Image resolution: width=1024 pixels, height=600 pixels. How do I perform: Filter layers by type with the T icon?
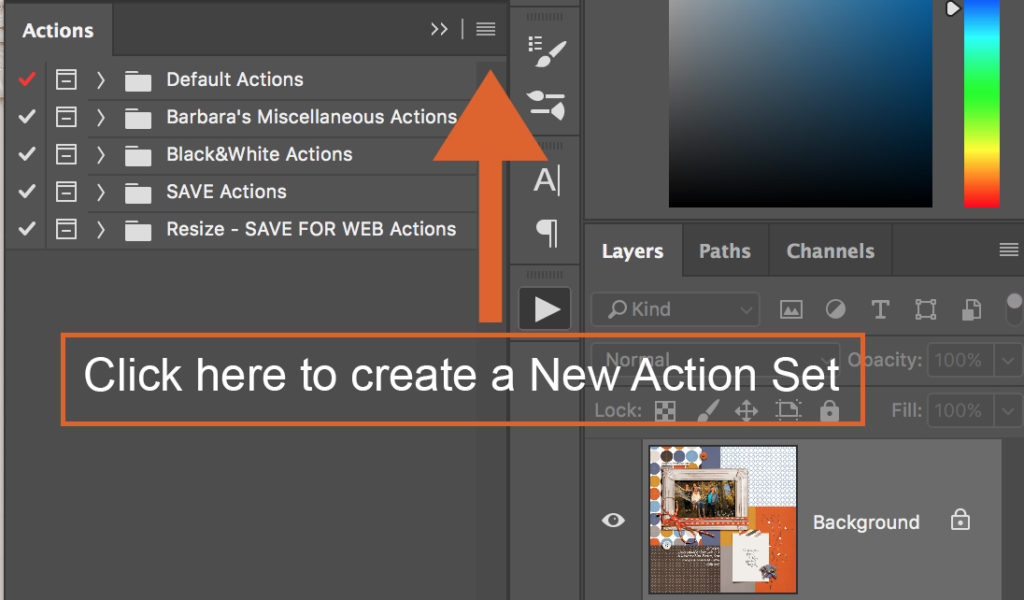point(879,310)
